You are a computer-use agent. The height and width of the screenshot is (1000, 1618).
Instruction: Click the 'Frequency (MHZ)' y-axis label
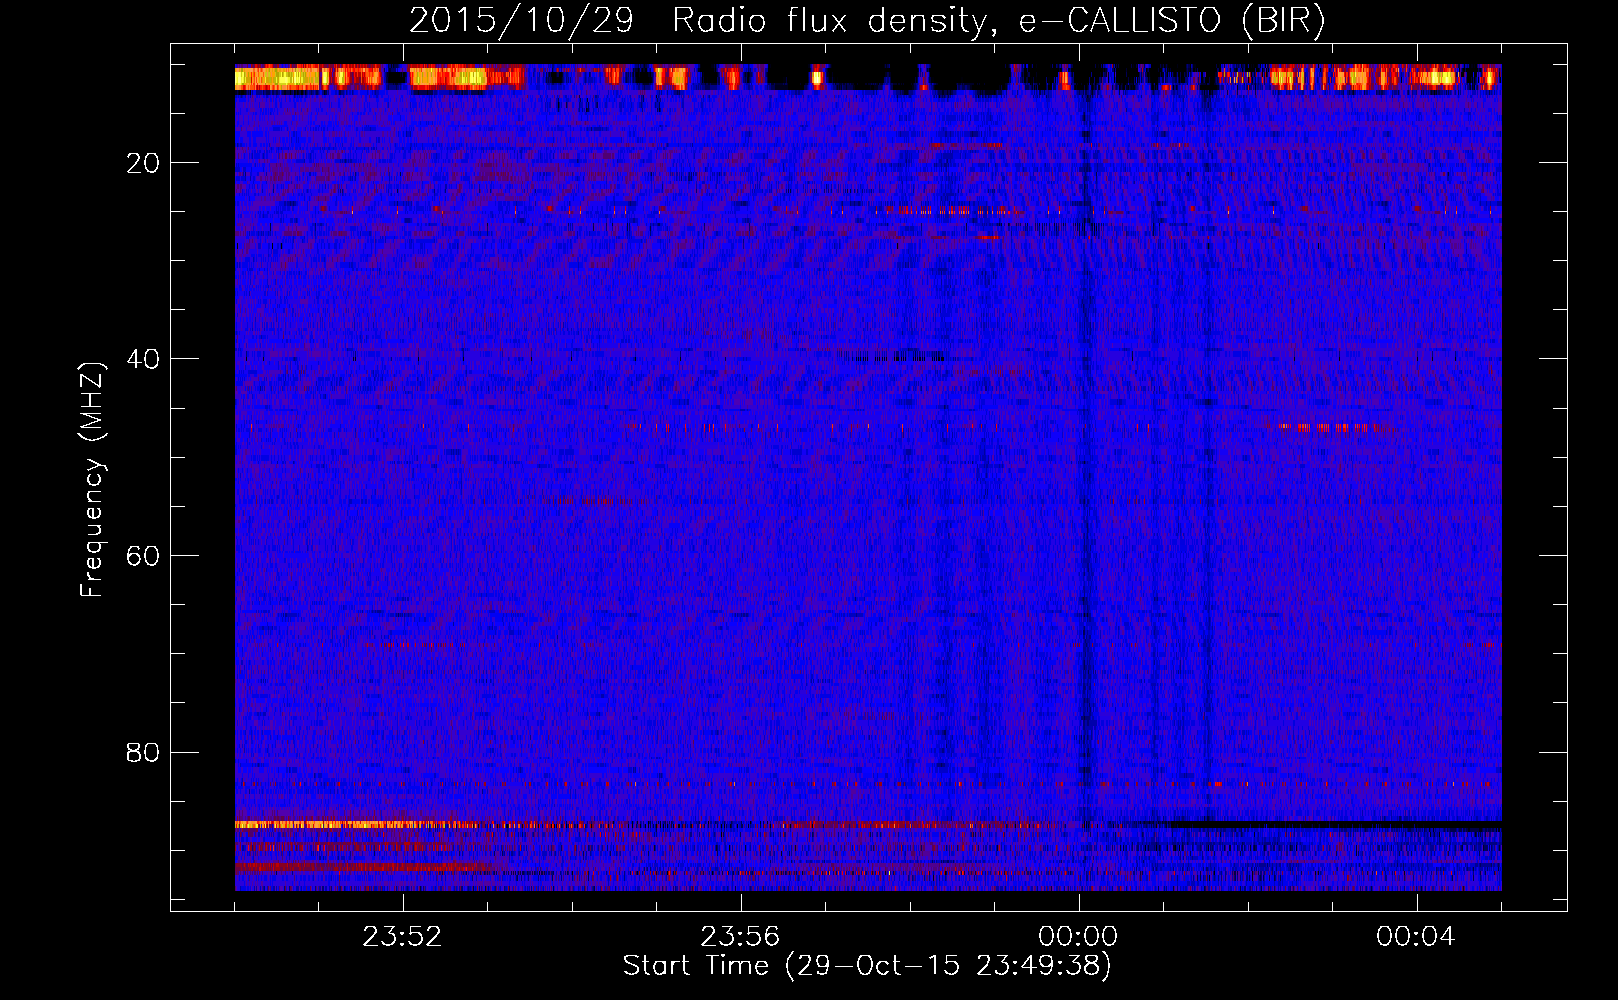92,480
